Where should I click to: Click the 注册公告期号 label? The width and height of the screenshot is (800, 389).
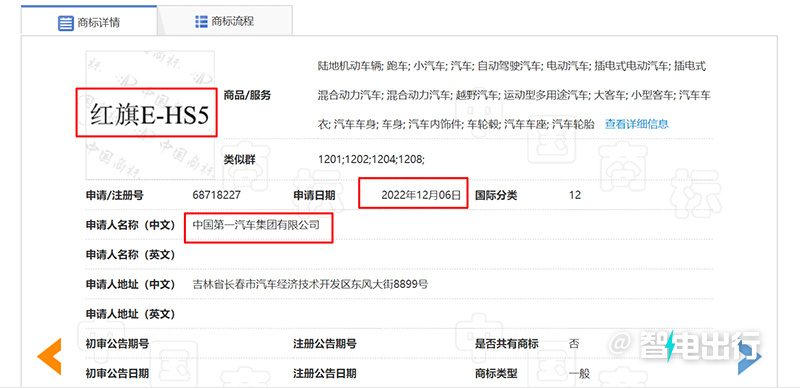point(324,344)
